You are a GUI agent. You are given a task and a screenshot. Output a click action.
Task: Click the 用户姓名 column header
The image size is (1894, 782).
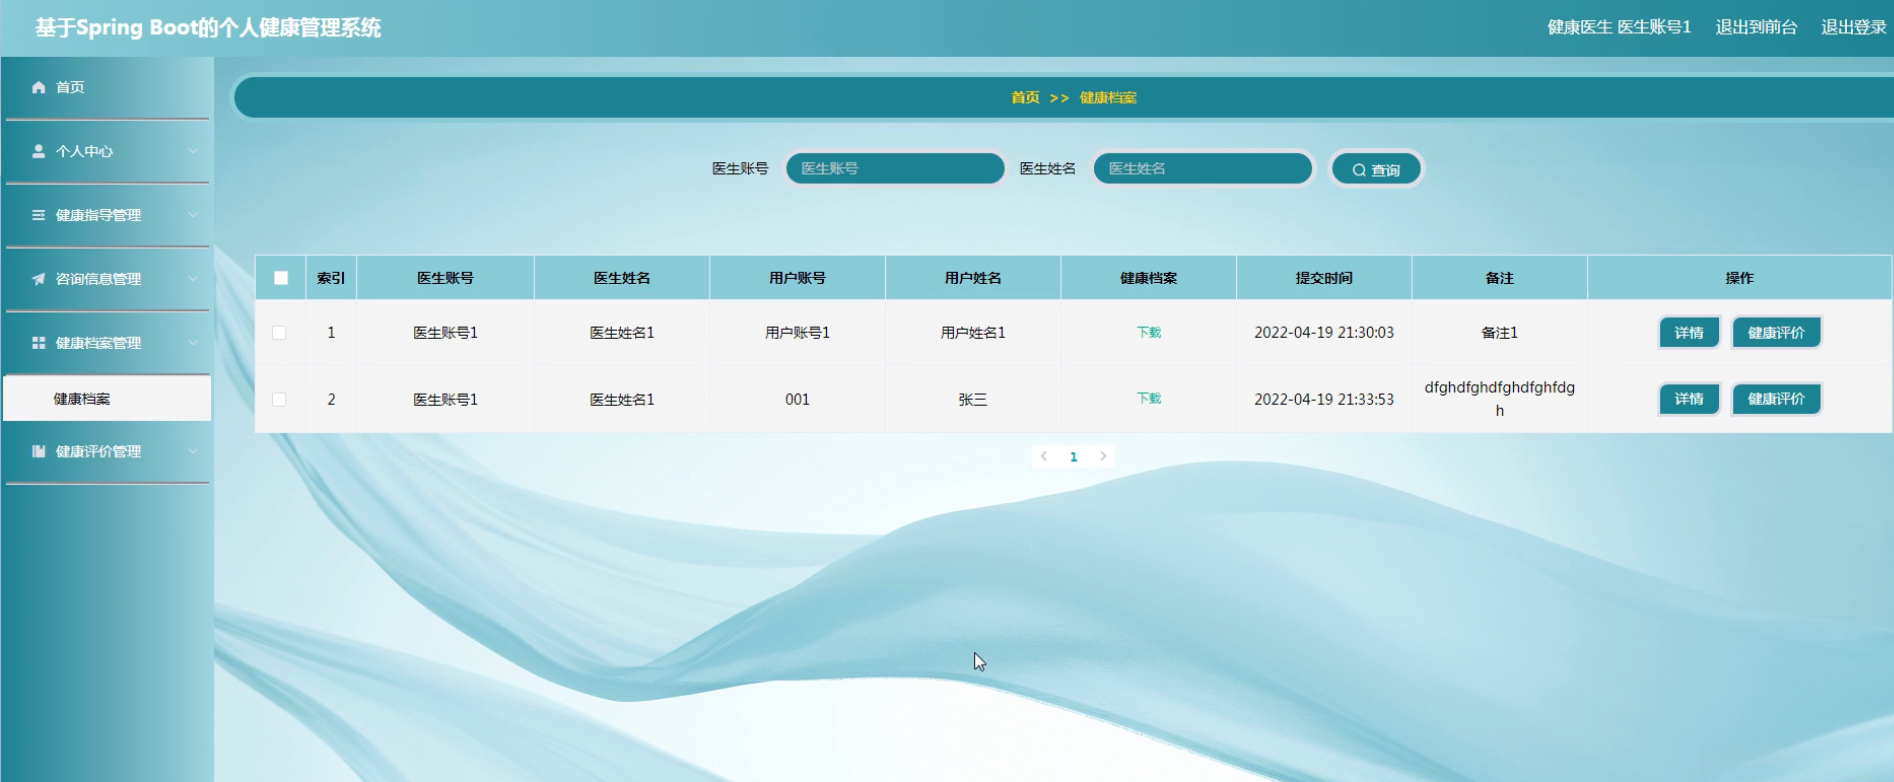973,278
